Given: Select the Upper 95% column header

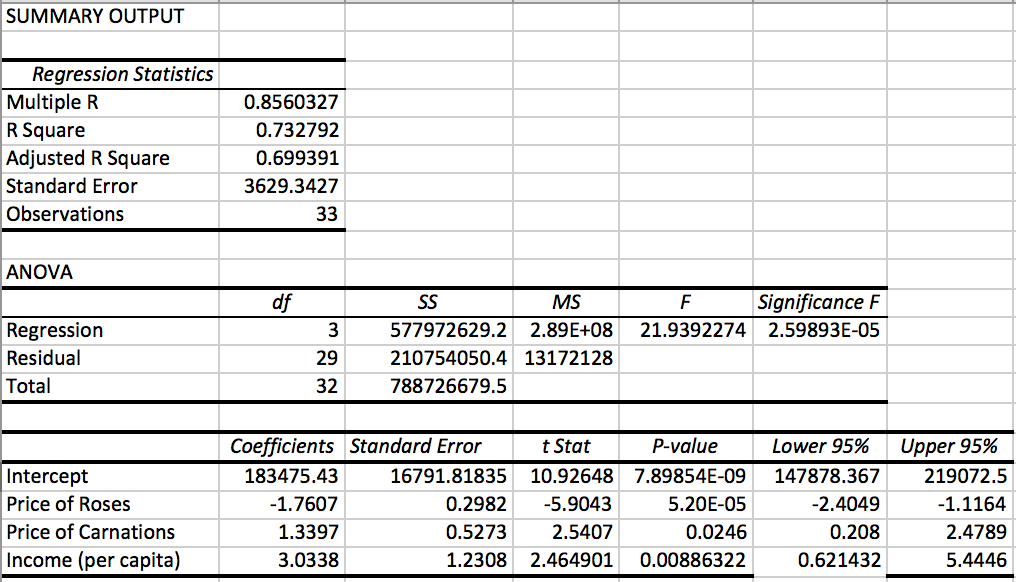Looking at the screenshot, I should click(949, 446).
